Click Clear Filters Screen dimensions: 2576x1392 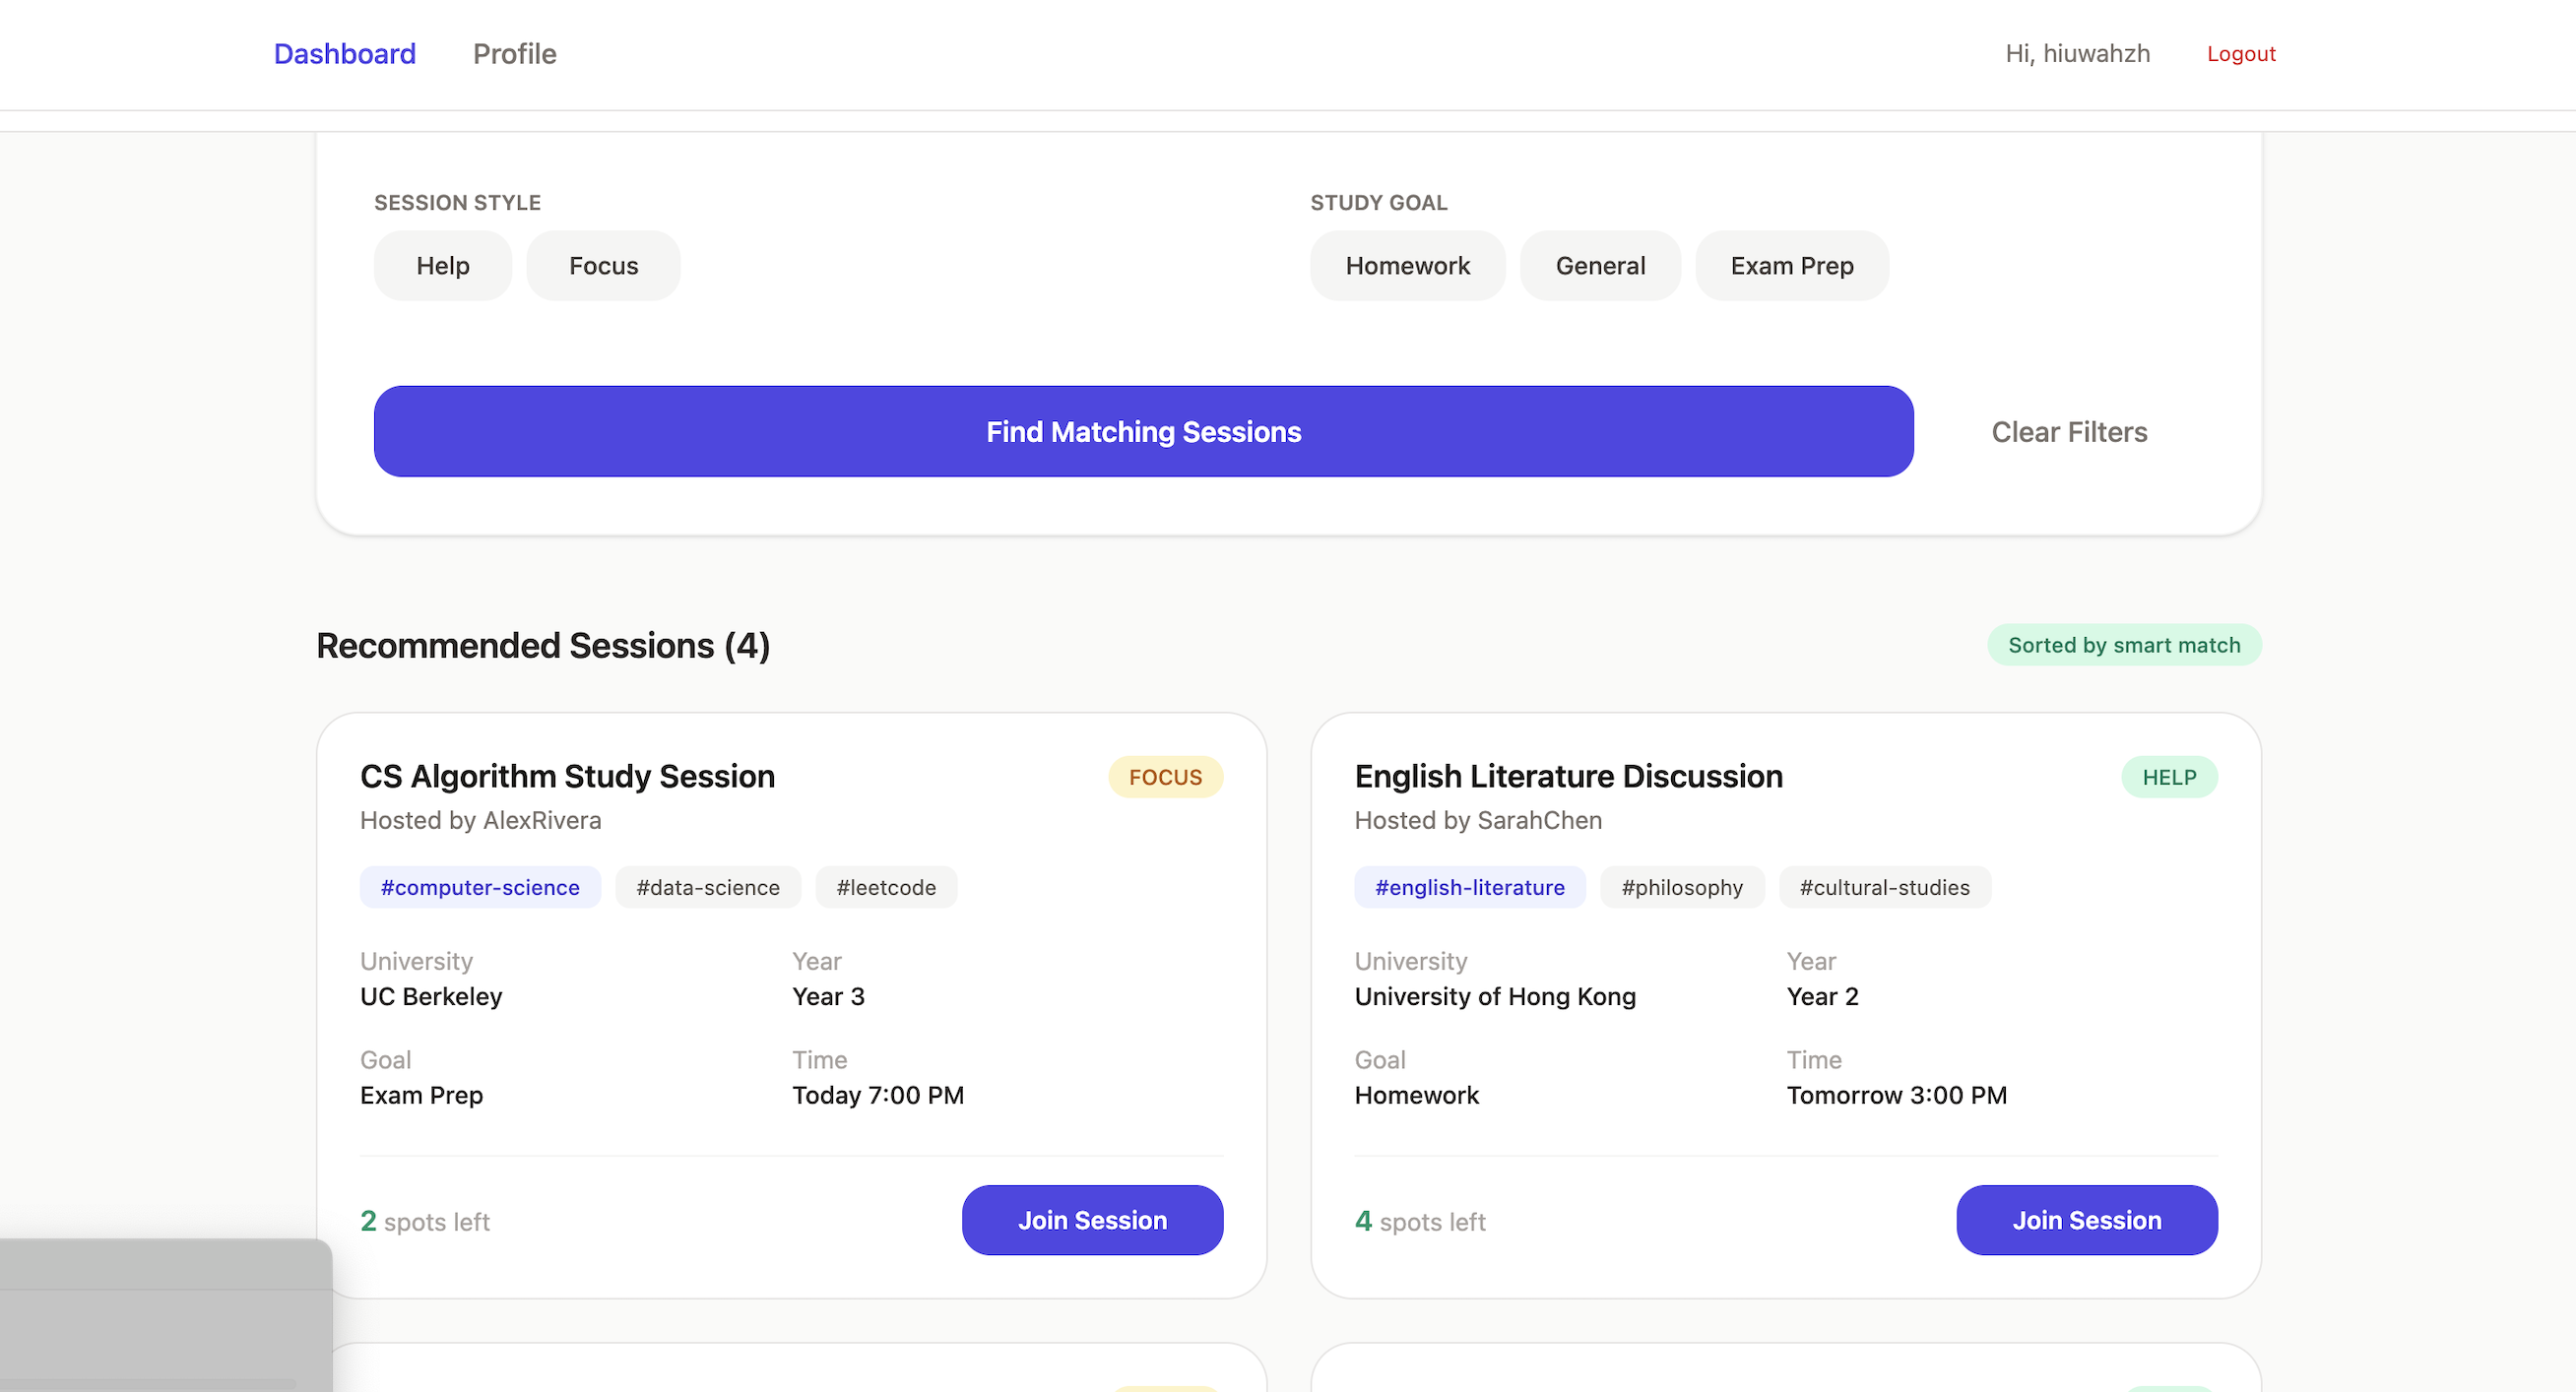pos(2068,432)
